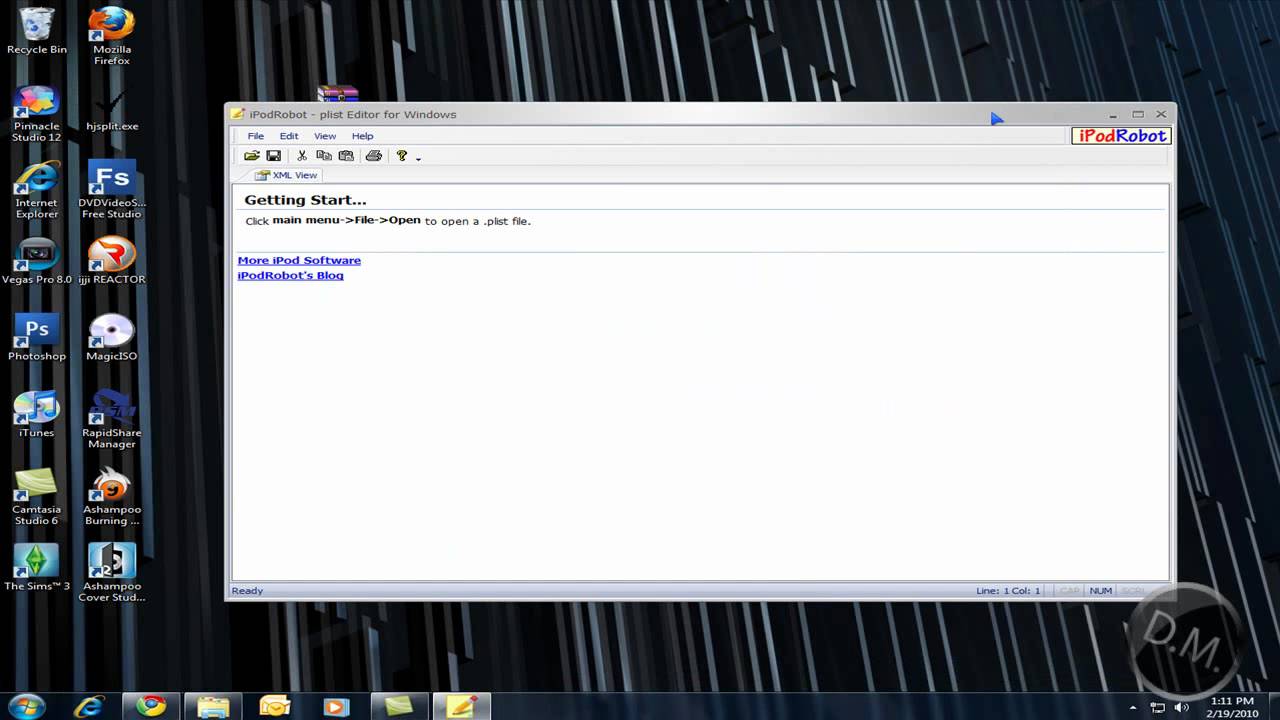Open the iPodRobot's Blog link
Image resolution: width=1280 pixels, height=720 pixels.
290,275
